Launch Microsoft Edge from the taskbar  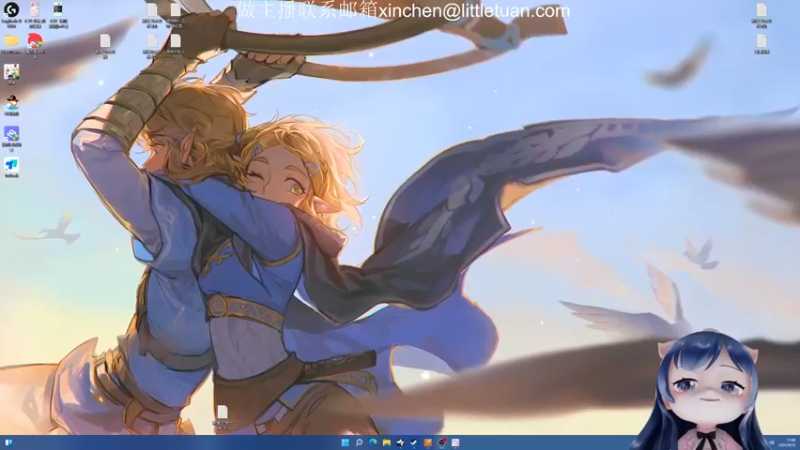coord(373,442)
